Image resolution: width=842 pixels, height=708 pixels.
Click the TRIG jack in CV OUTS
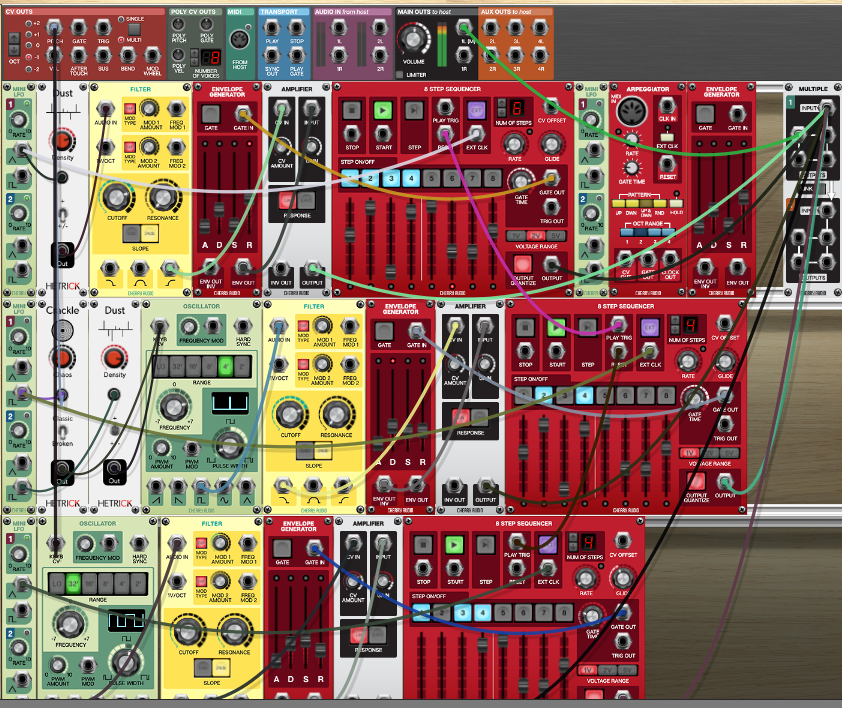[x=103, y=27]
